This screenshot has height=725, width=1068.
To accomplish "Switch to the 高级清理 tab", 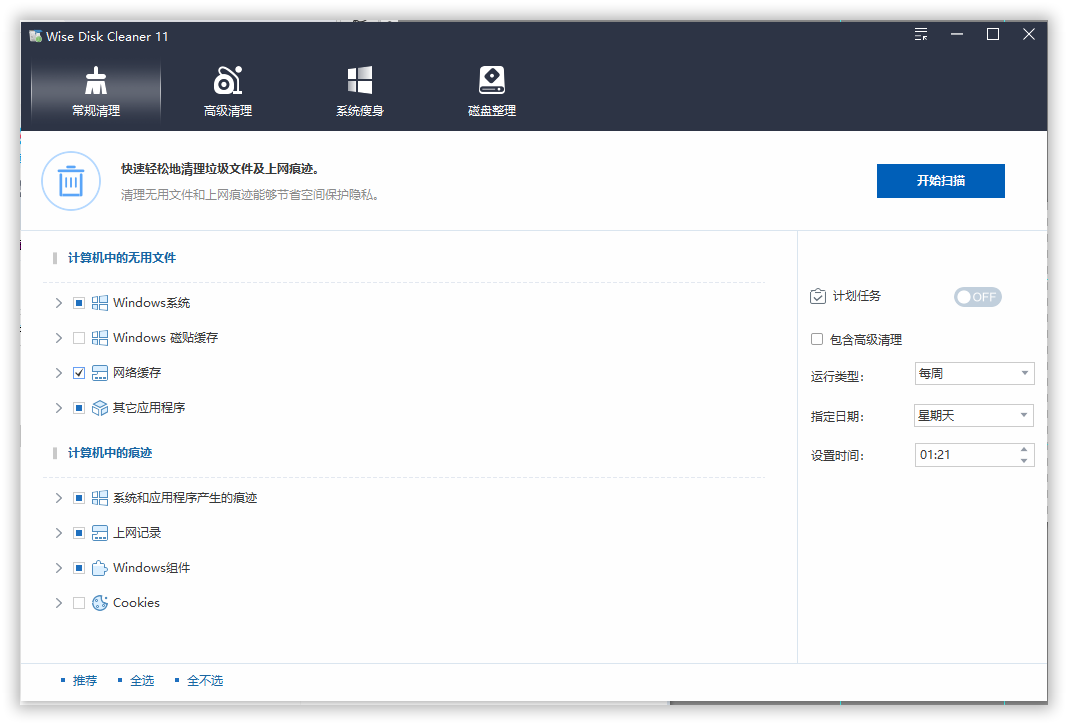I will click(227, 92).
